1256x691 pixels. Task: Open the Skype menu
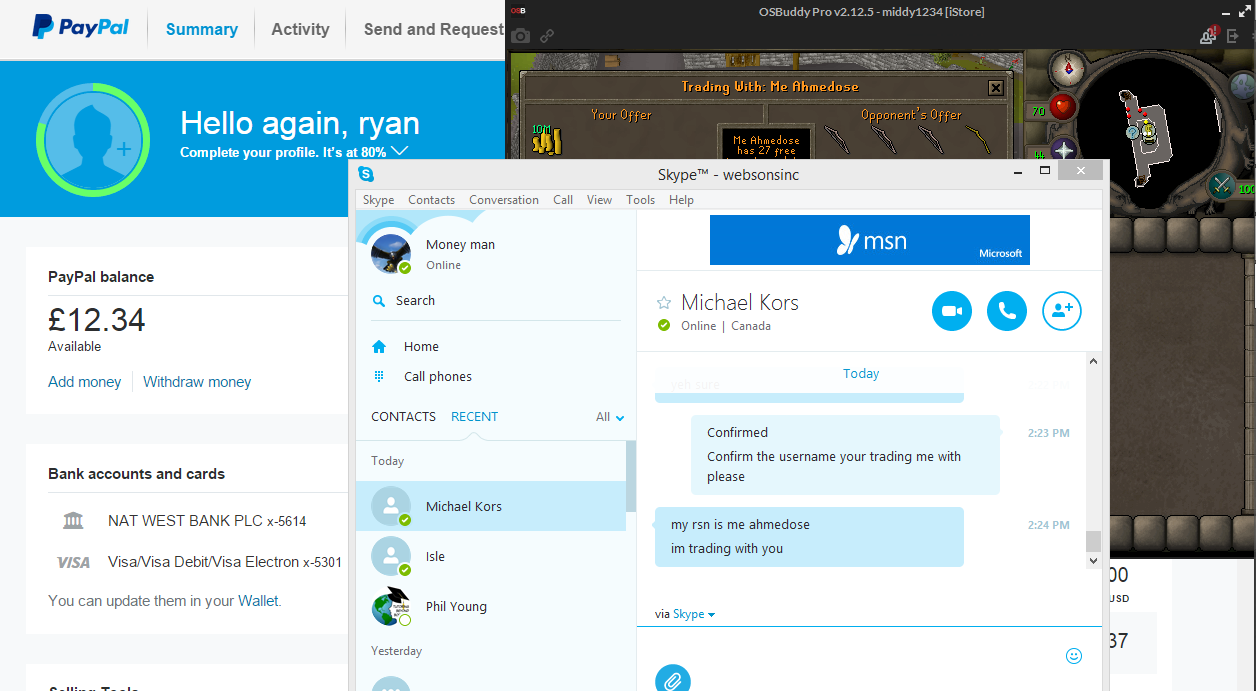coord(378,200)
